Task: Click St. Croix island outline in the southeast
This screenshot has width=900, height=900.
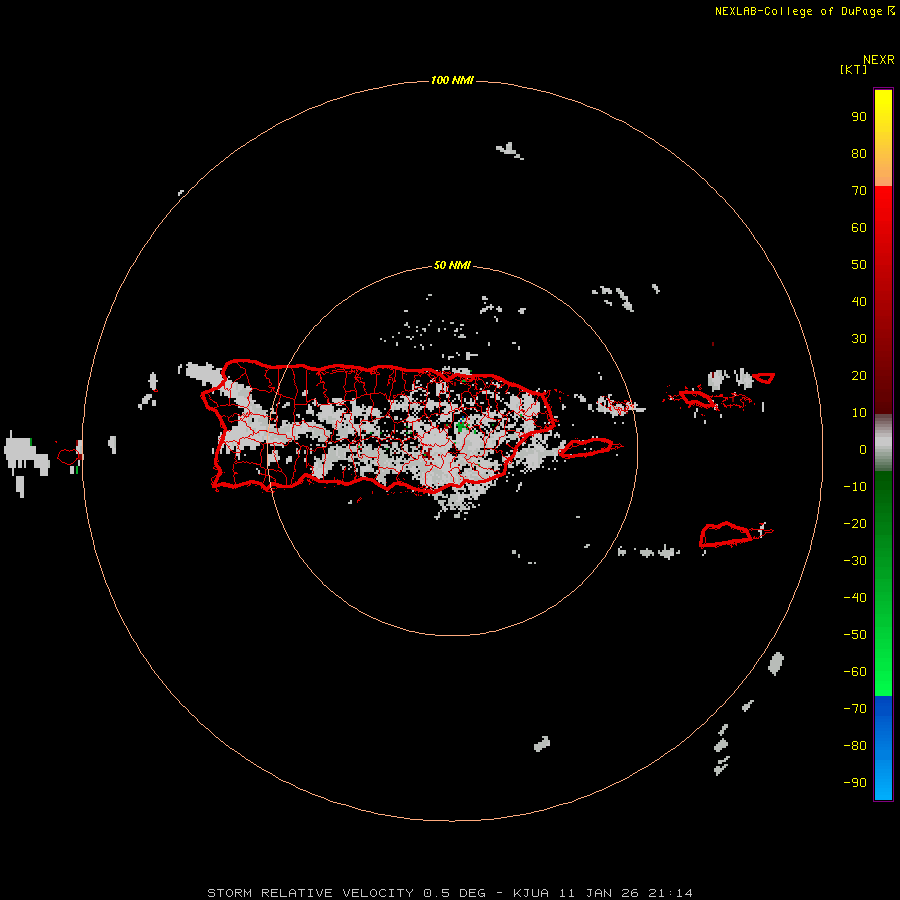Action: 725,534
